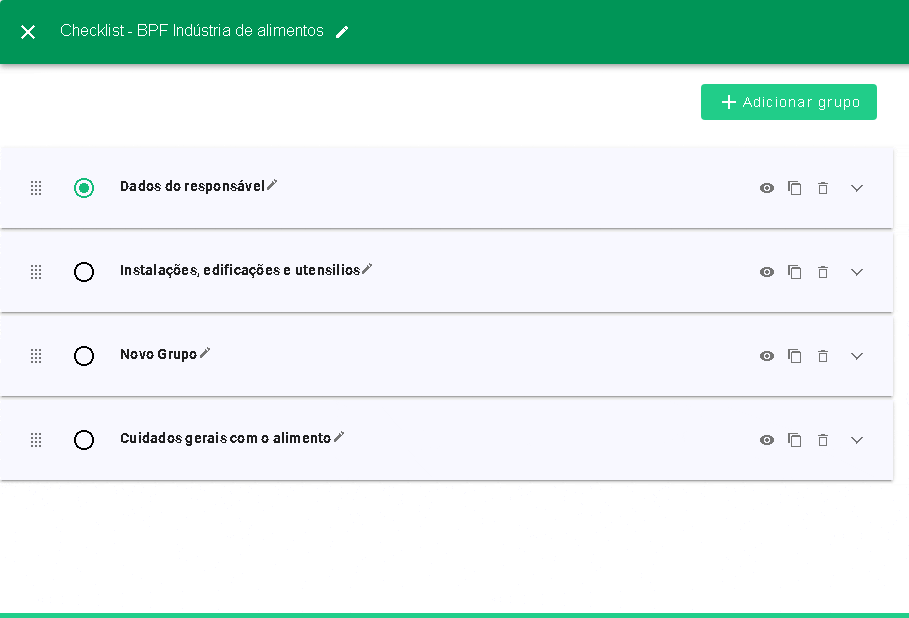Image resolution: width=909 pixels, height=618 pixels.
Task: Click the Adicionar grupo button
Action: click(x=788, y=102)
